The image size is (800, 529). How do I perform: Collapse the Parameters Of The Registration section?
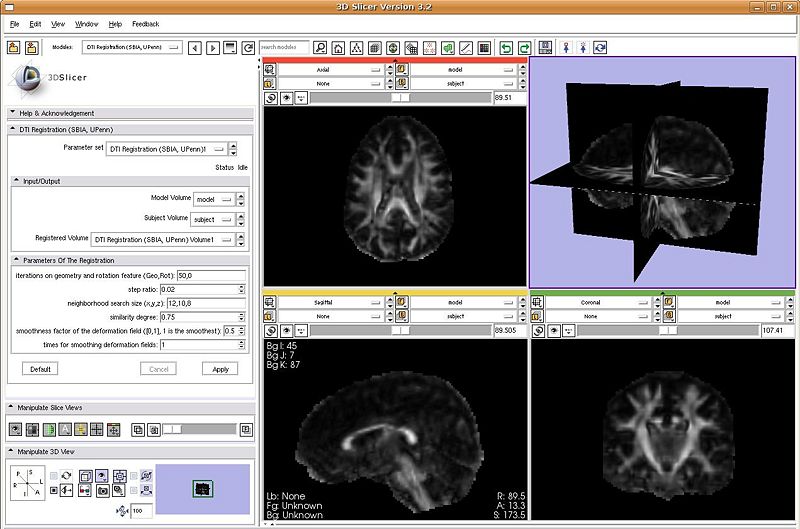point(16,260)
